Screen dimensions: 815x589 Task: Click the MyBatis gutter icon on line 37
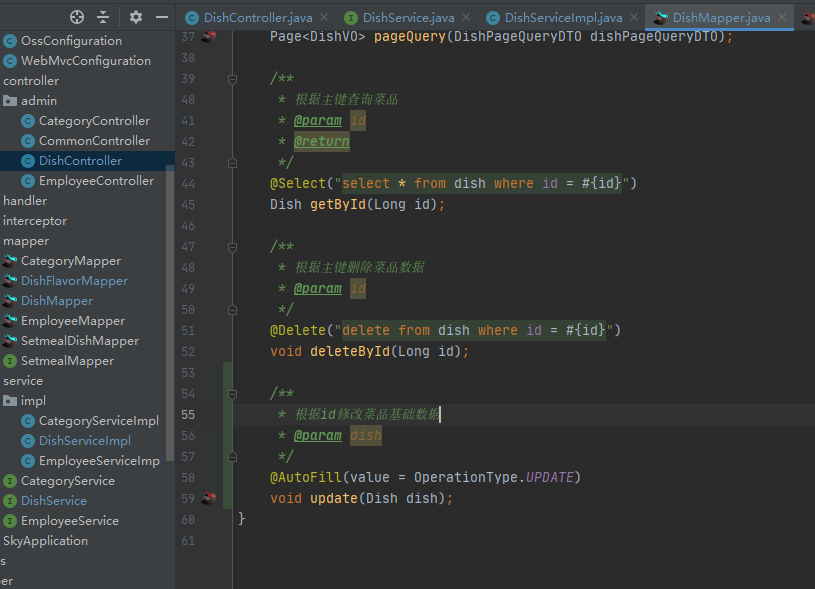point(208,37)
